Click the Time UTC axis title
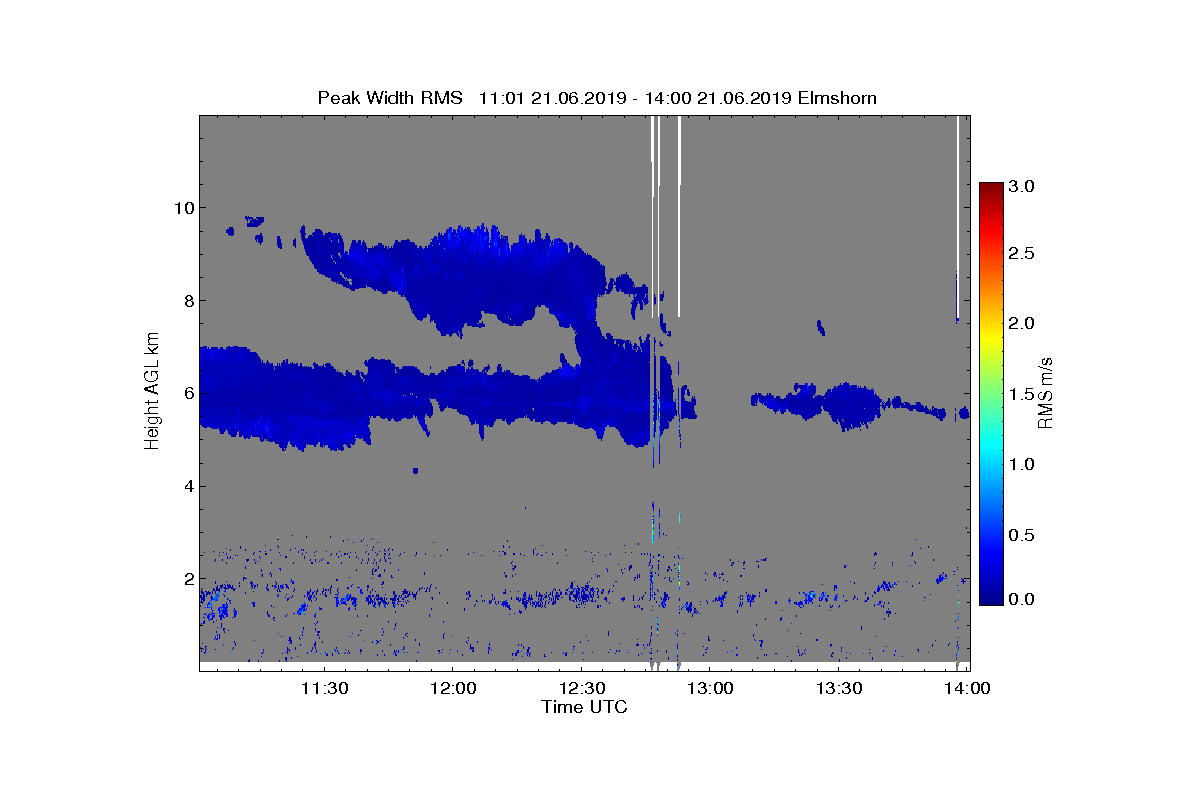1200x800 pixels. point(585,707)
